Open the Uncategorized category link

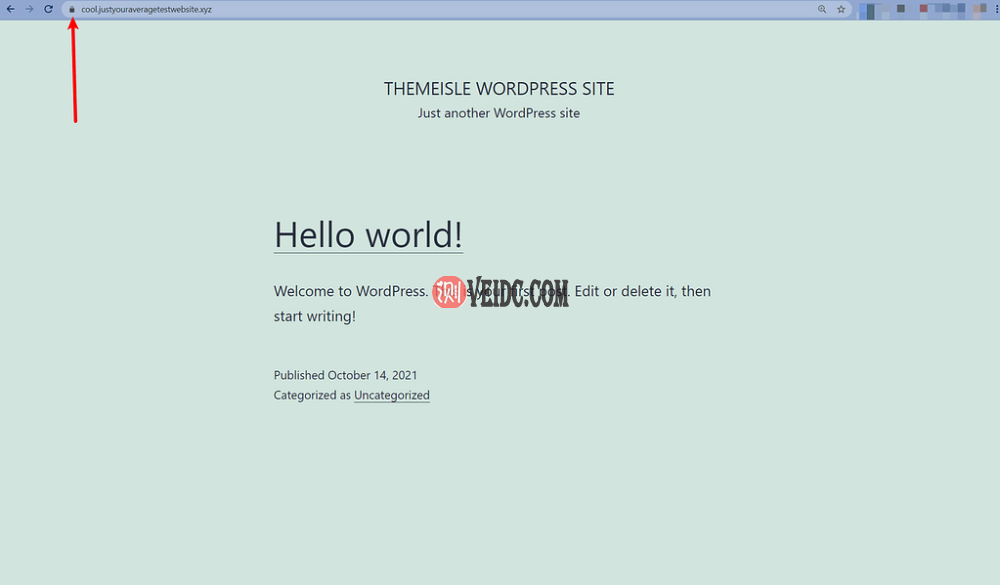click(392, 395)
